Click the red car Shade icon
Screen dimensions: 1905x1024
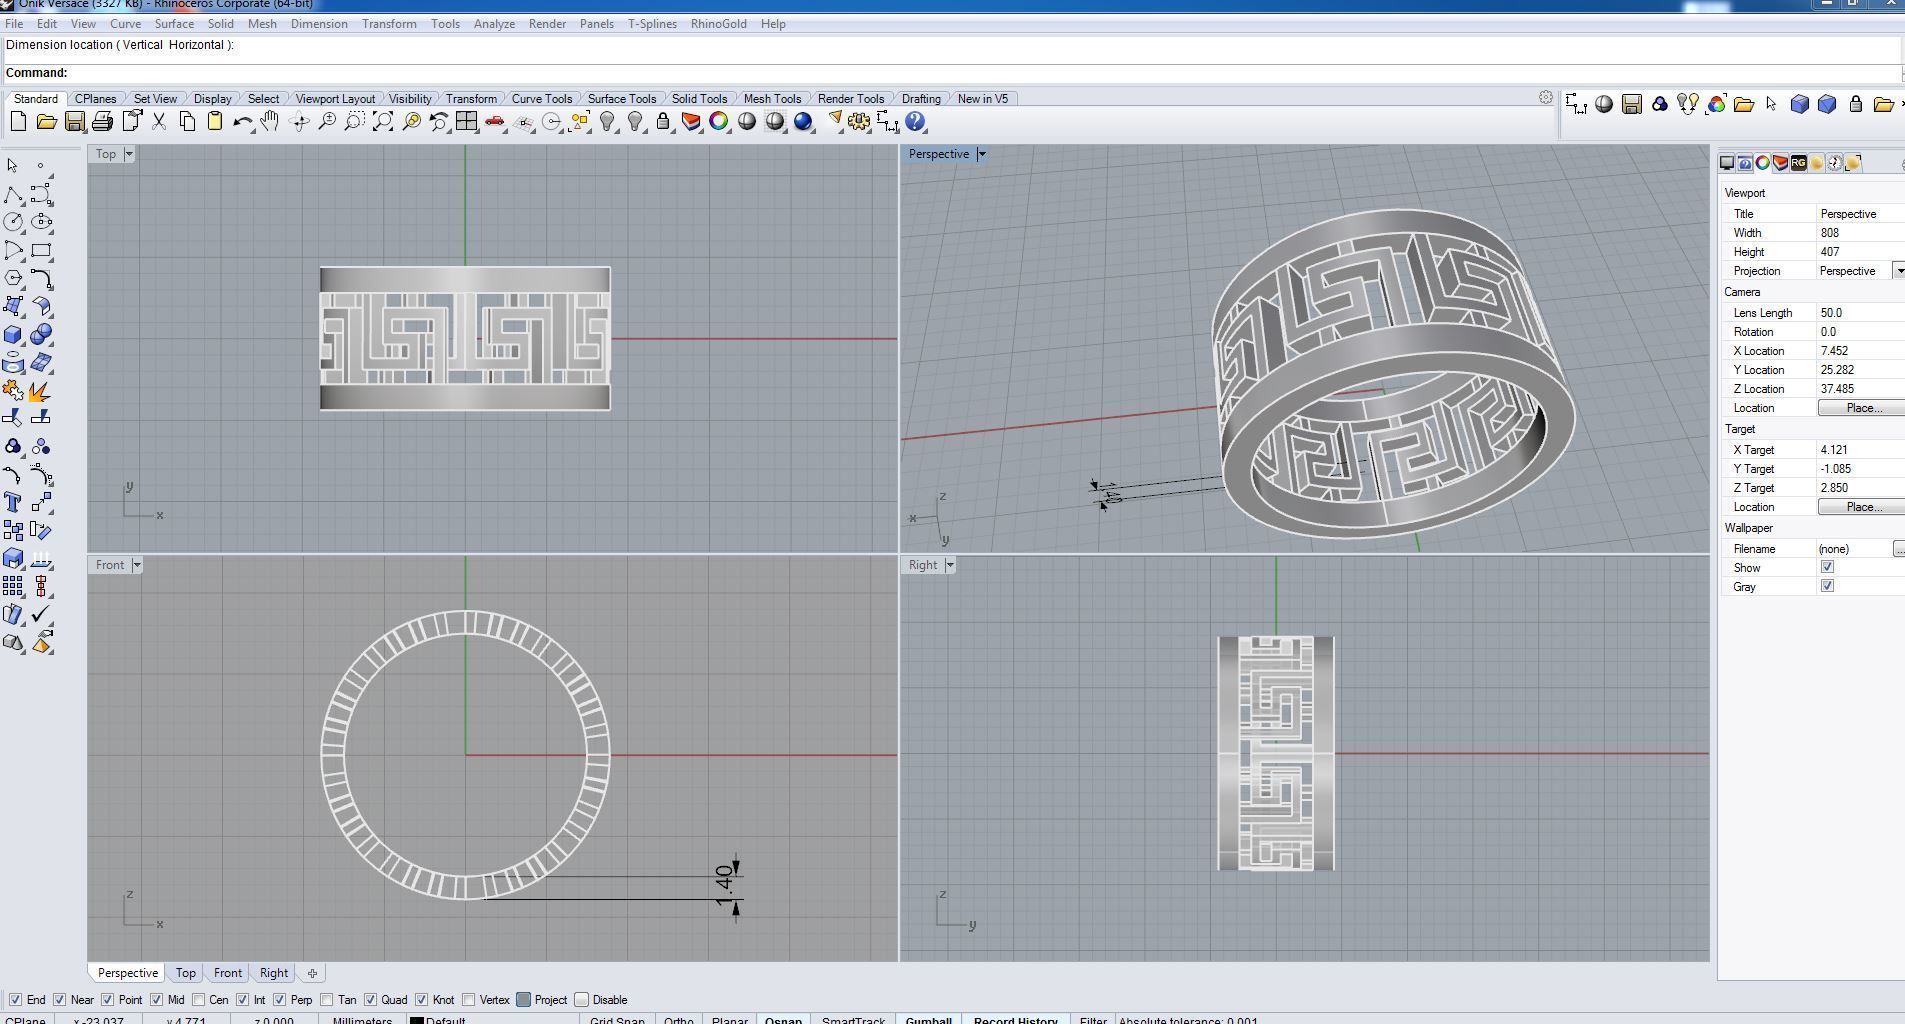tap(494, 122)
